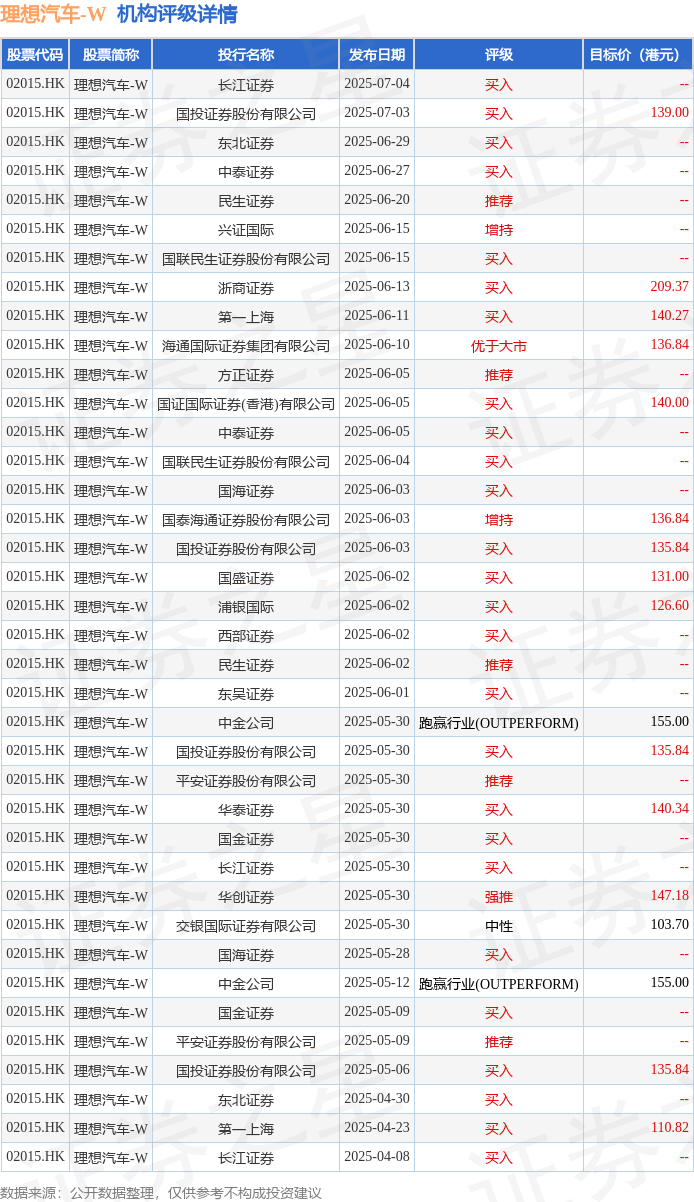Click date cell 2025-06-04

(x=377, y=461)
